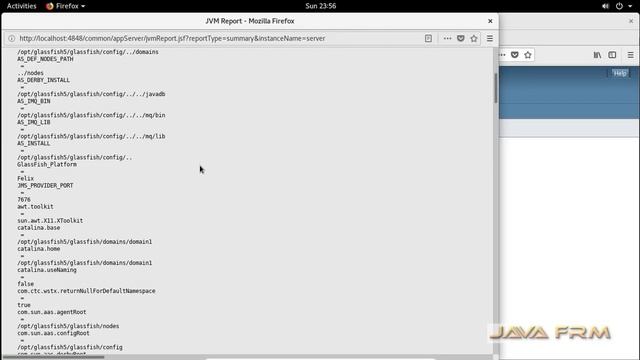Select JMS_PROVIDER_PORT text line
The width and height of the screenshot is (640, 360).
(x=45, y=186)
